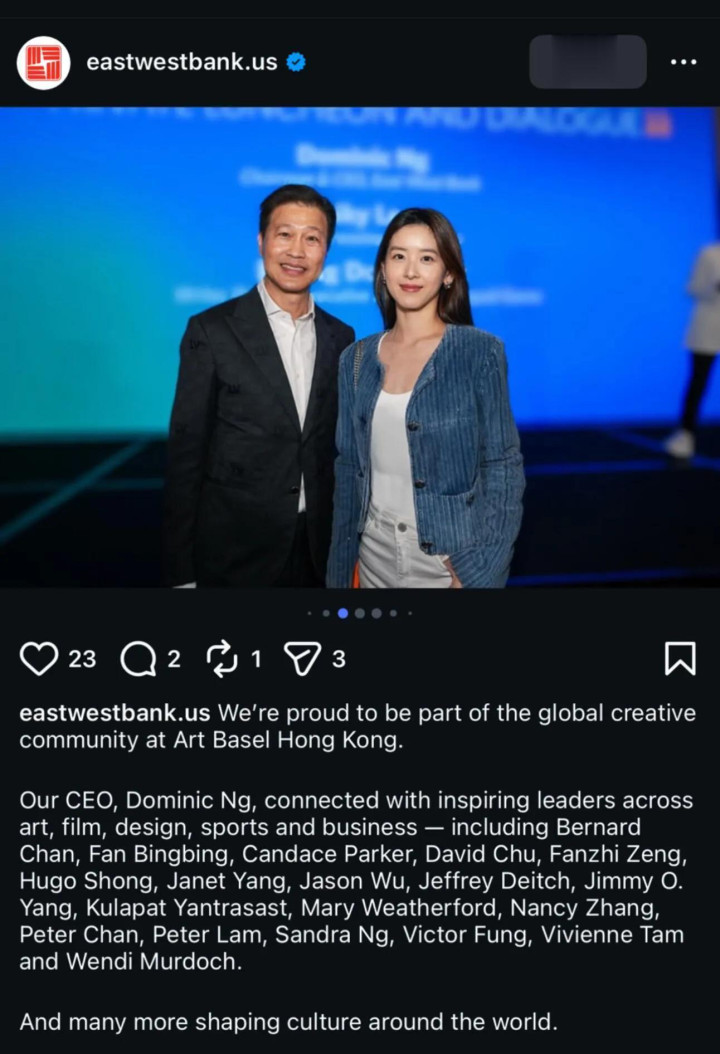Tap the repost count 1
The width and height of the screenshot is (720, 1054).
coord(256,659)
